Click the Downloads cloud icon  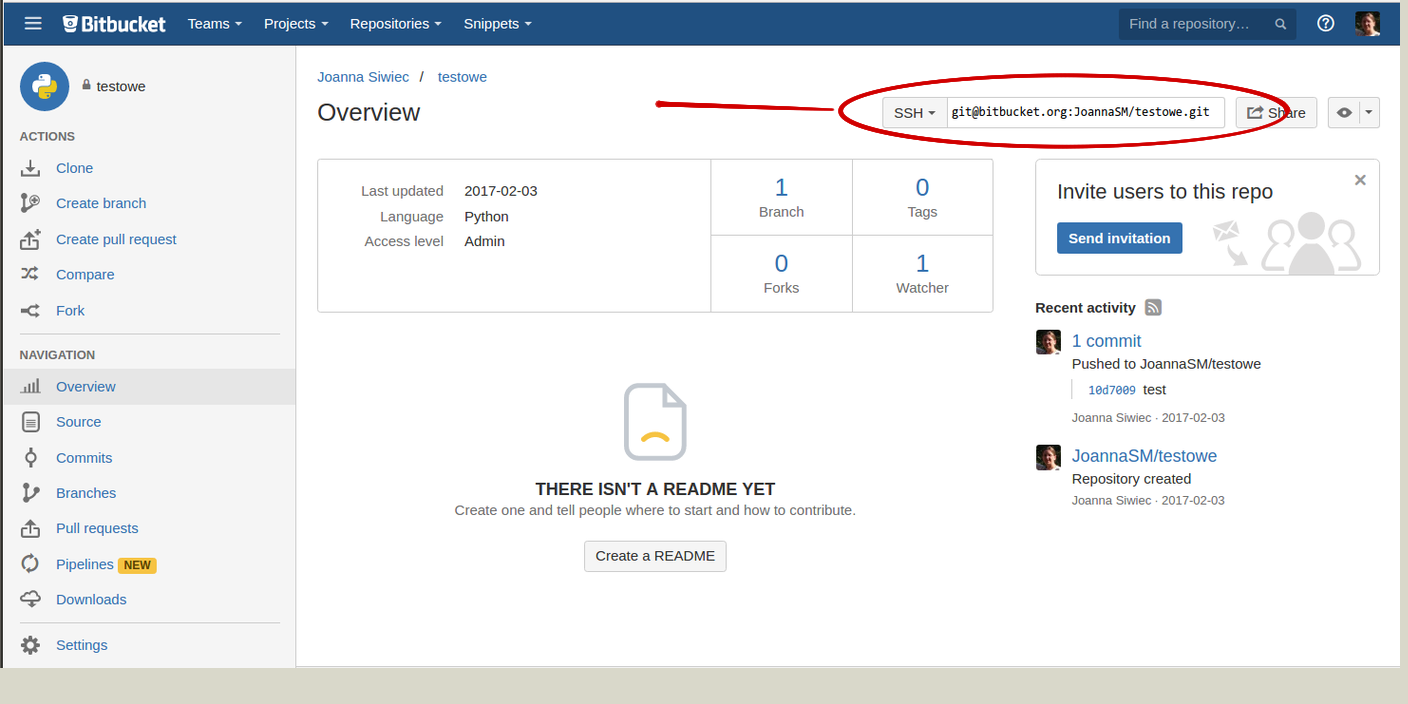[x=31, y=599]
